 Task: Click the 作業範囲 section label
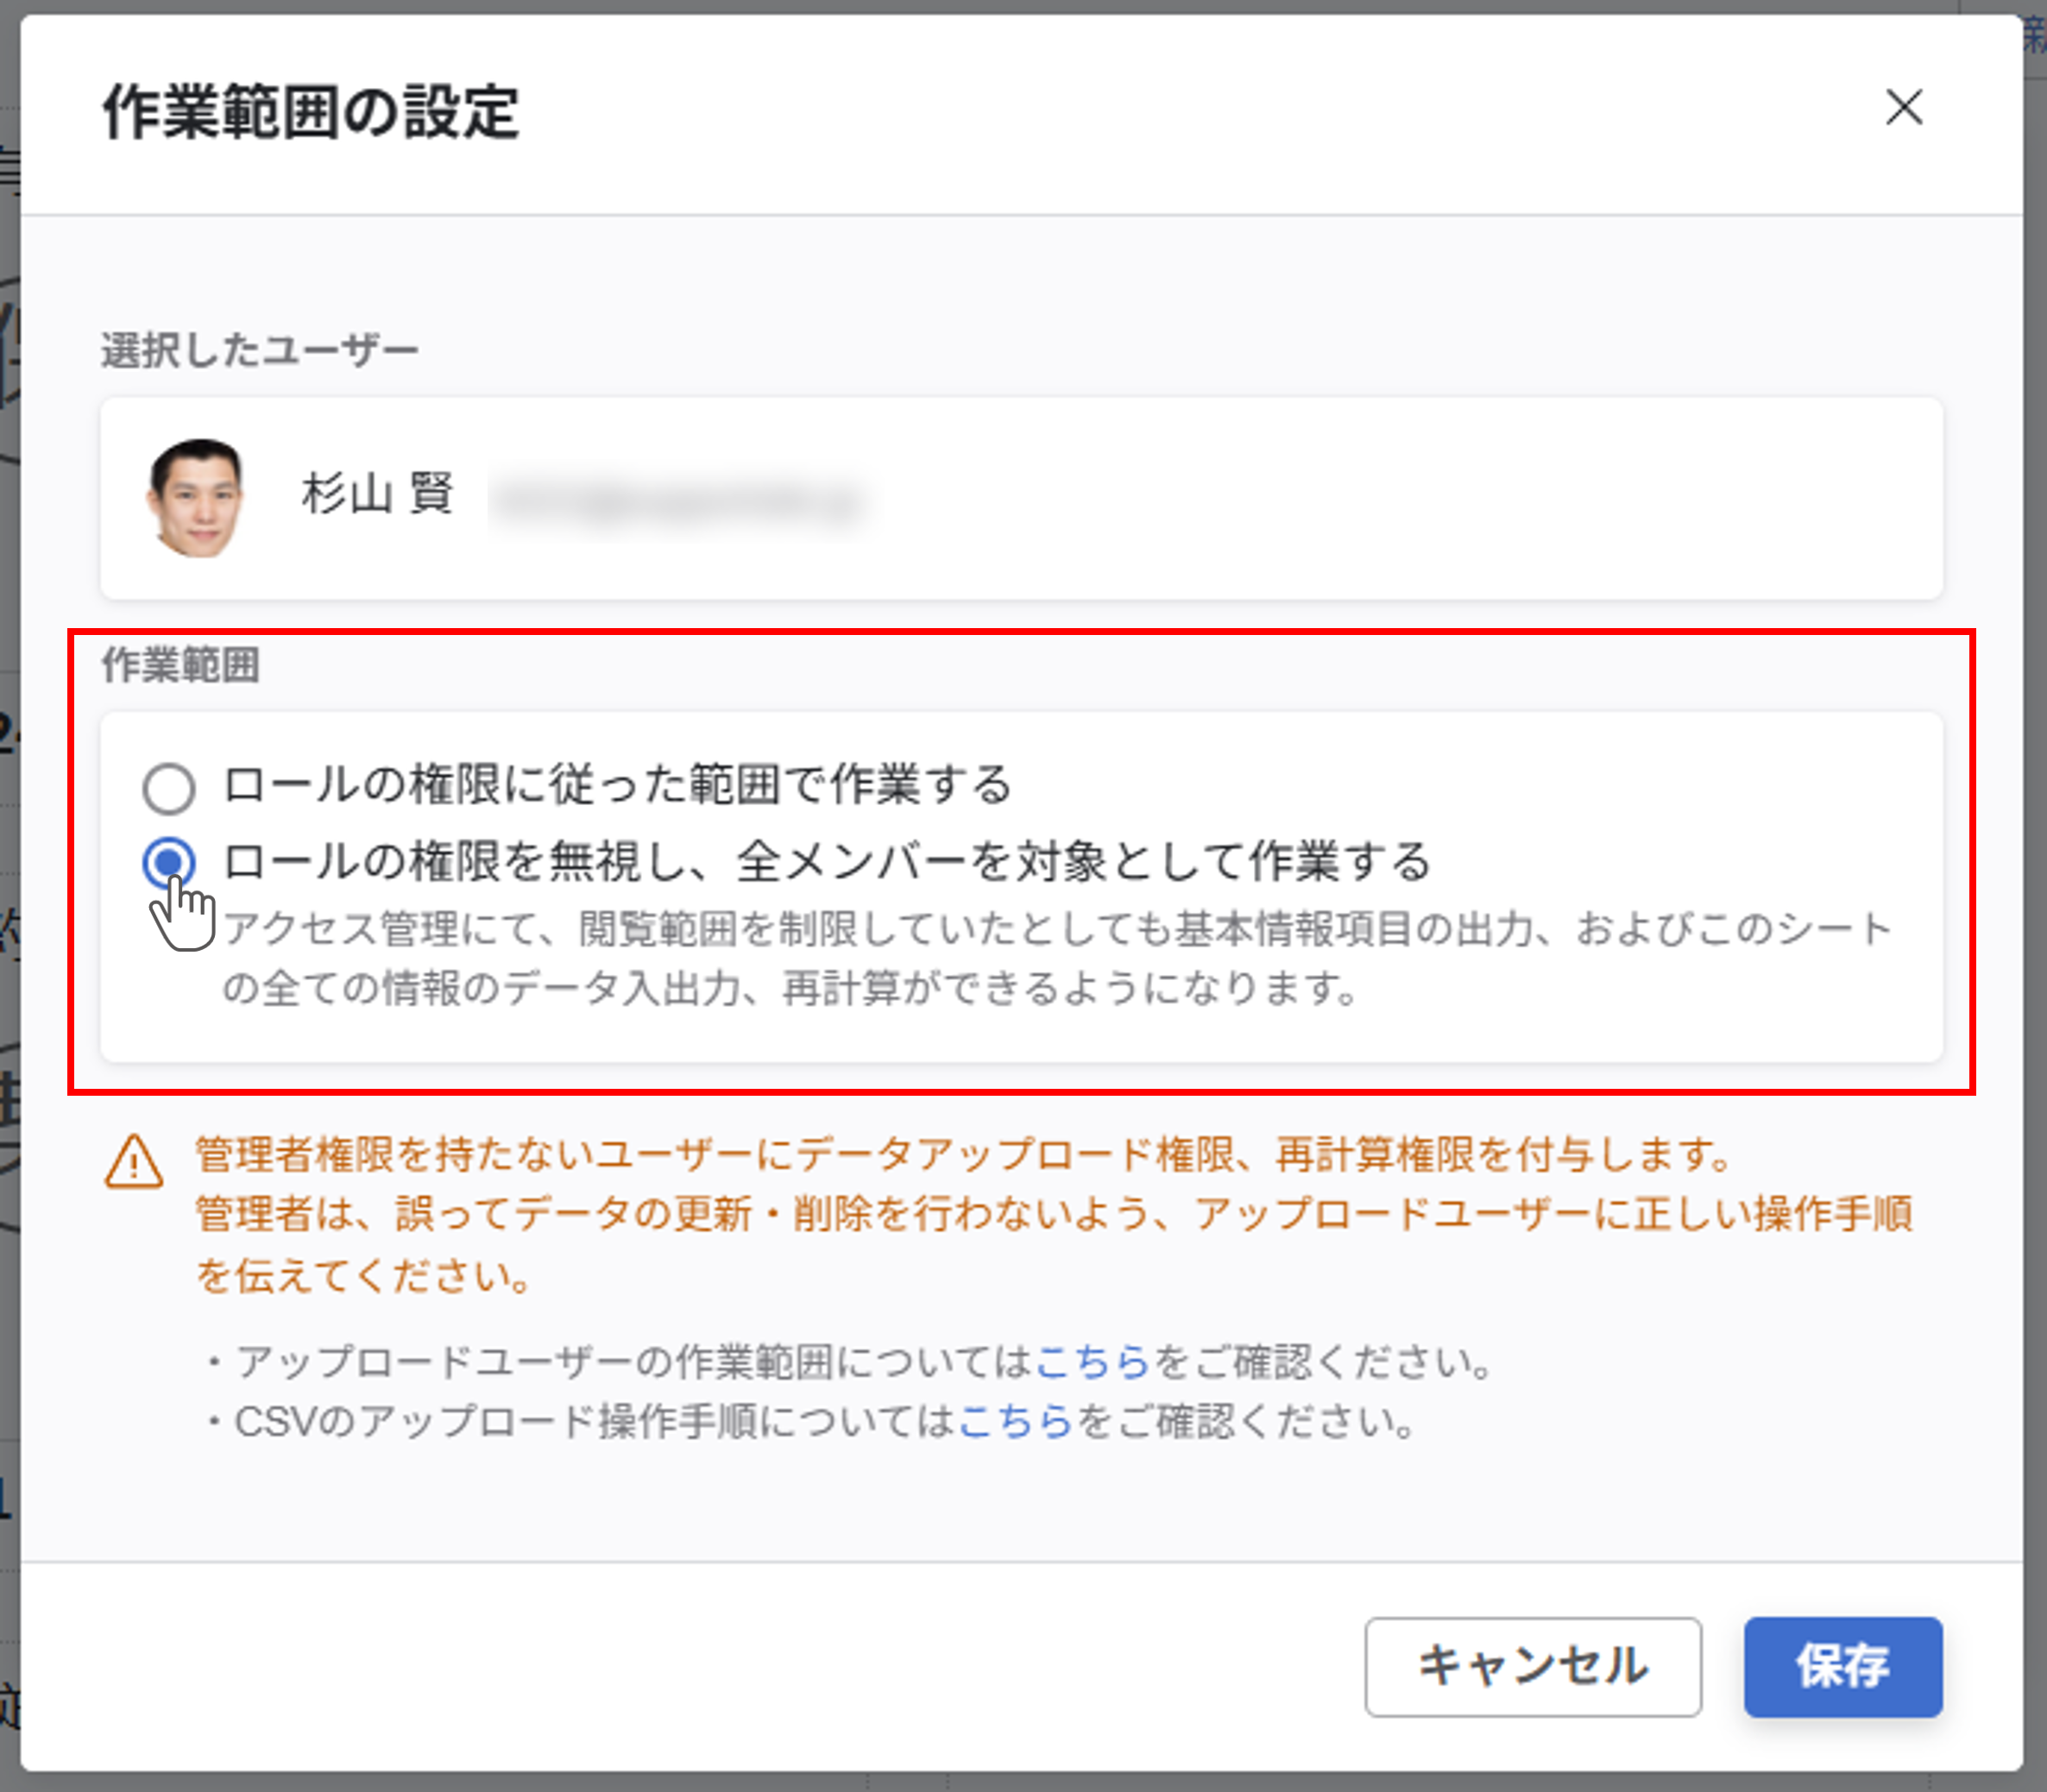coord(181,665)
